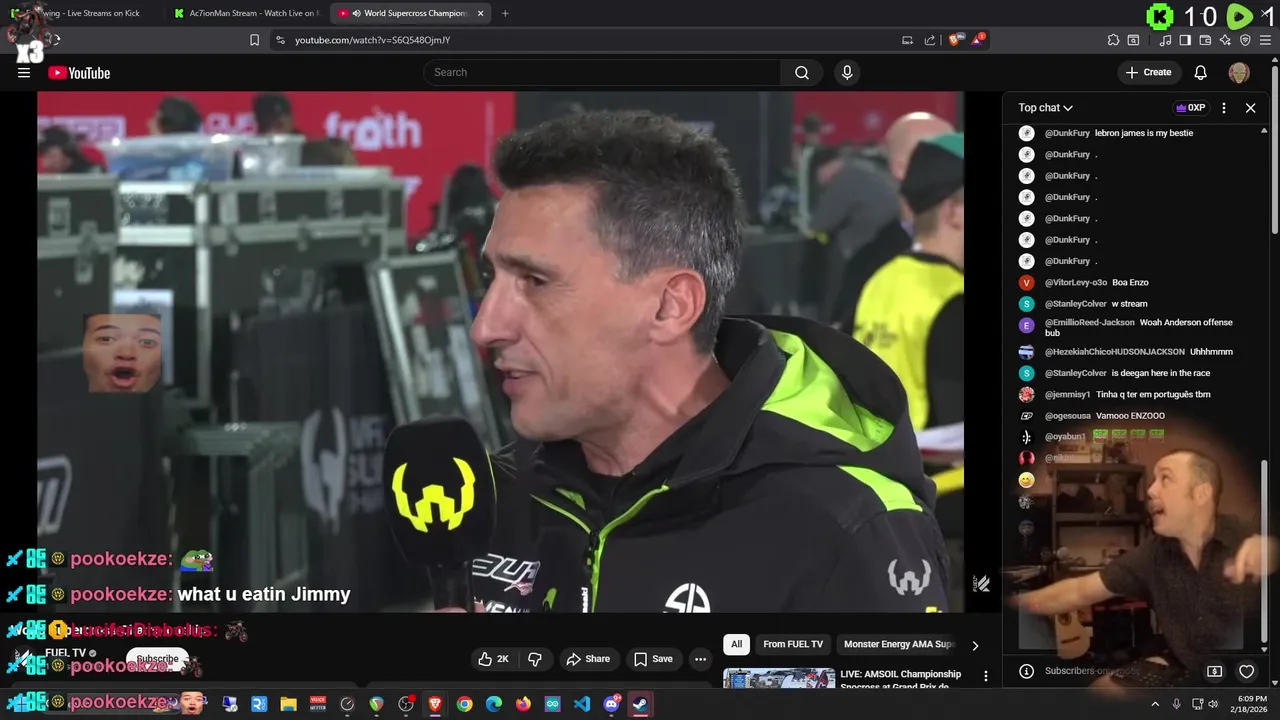
Task: Send a heart reaction in chat
Action: (x=1246, y=671)
